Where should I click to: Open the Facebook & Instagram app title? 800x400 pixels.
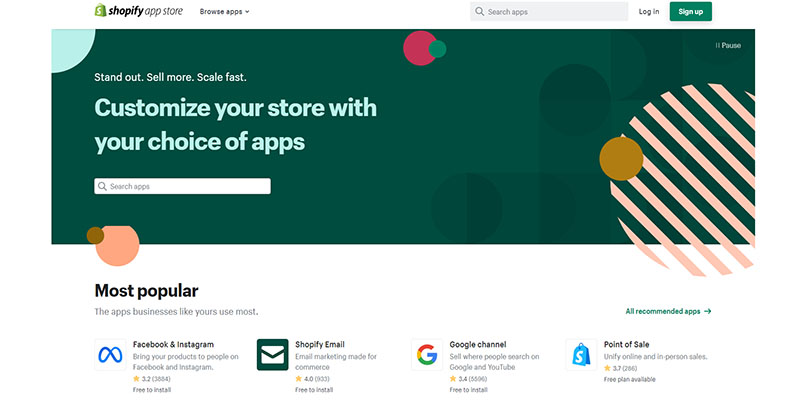point(173,344)
